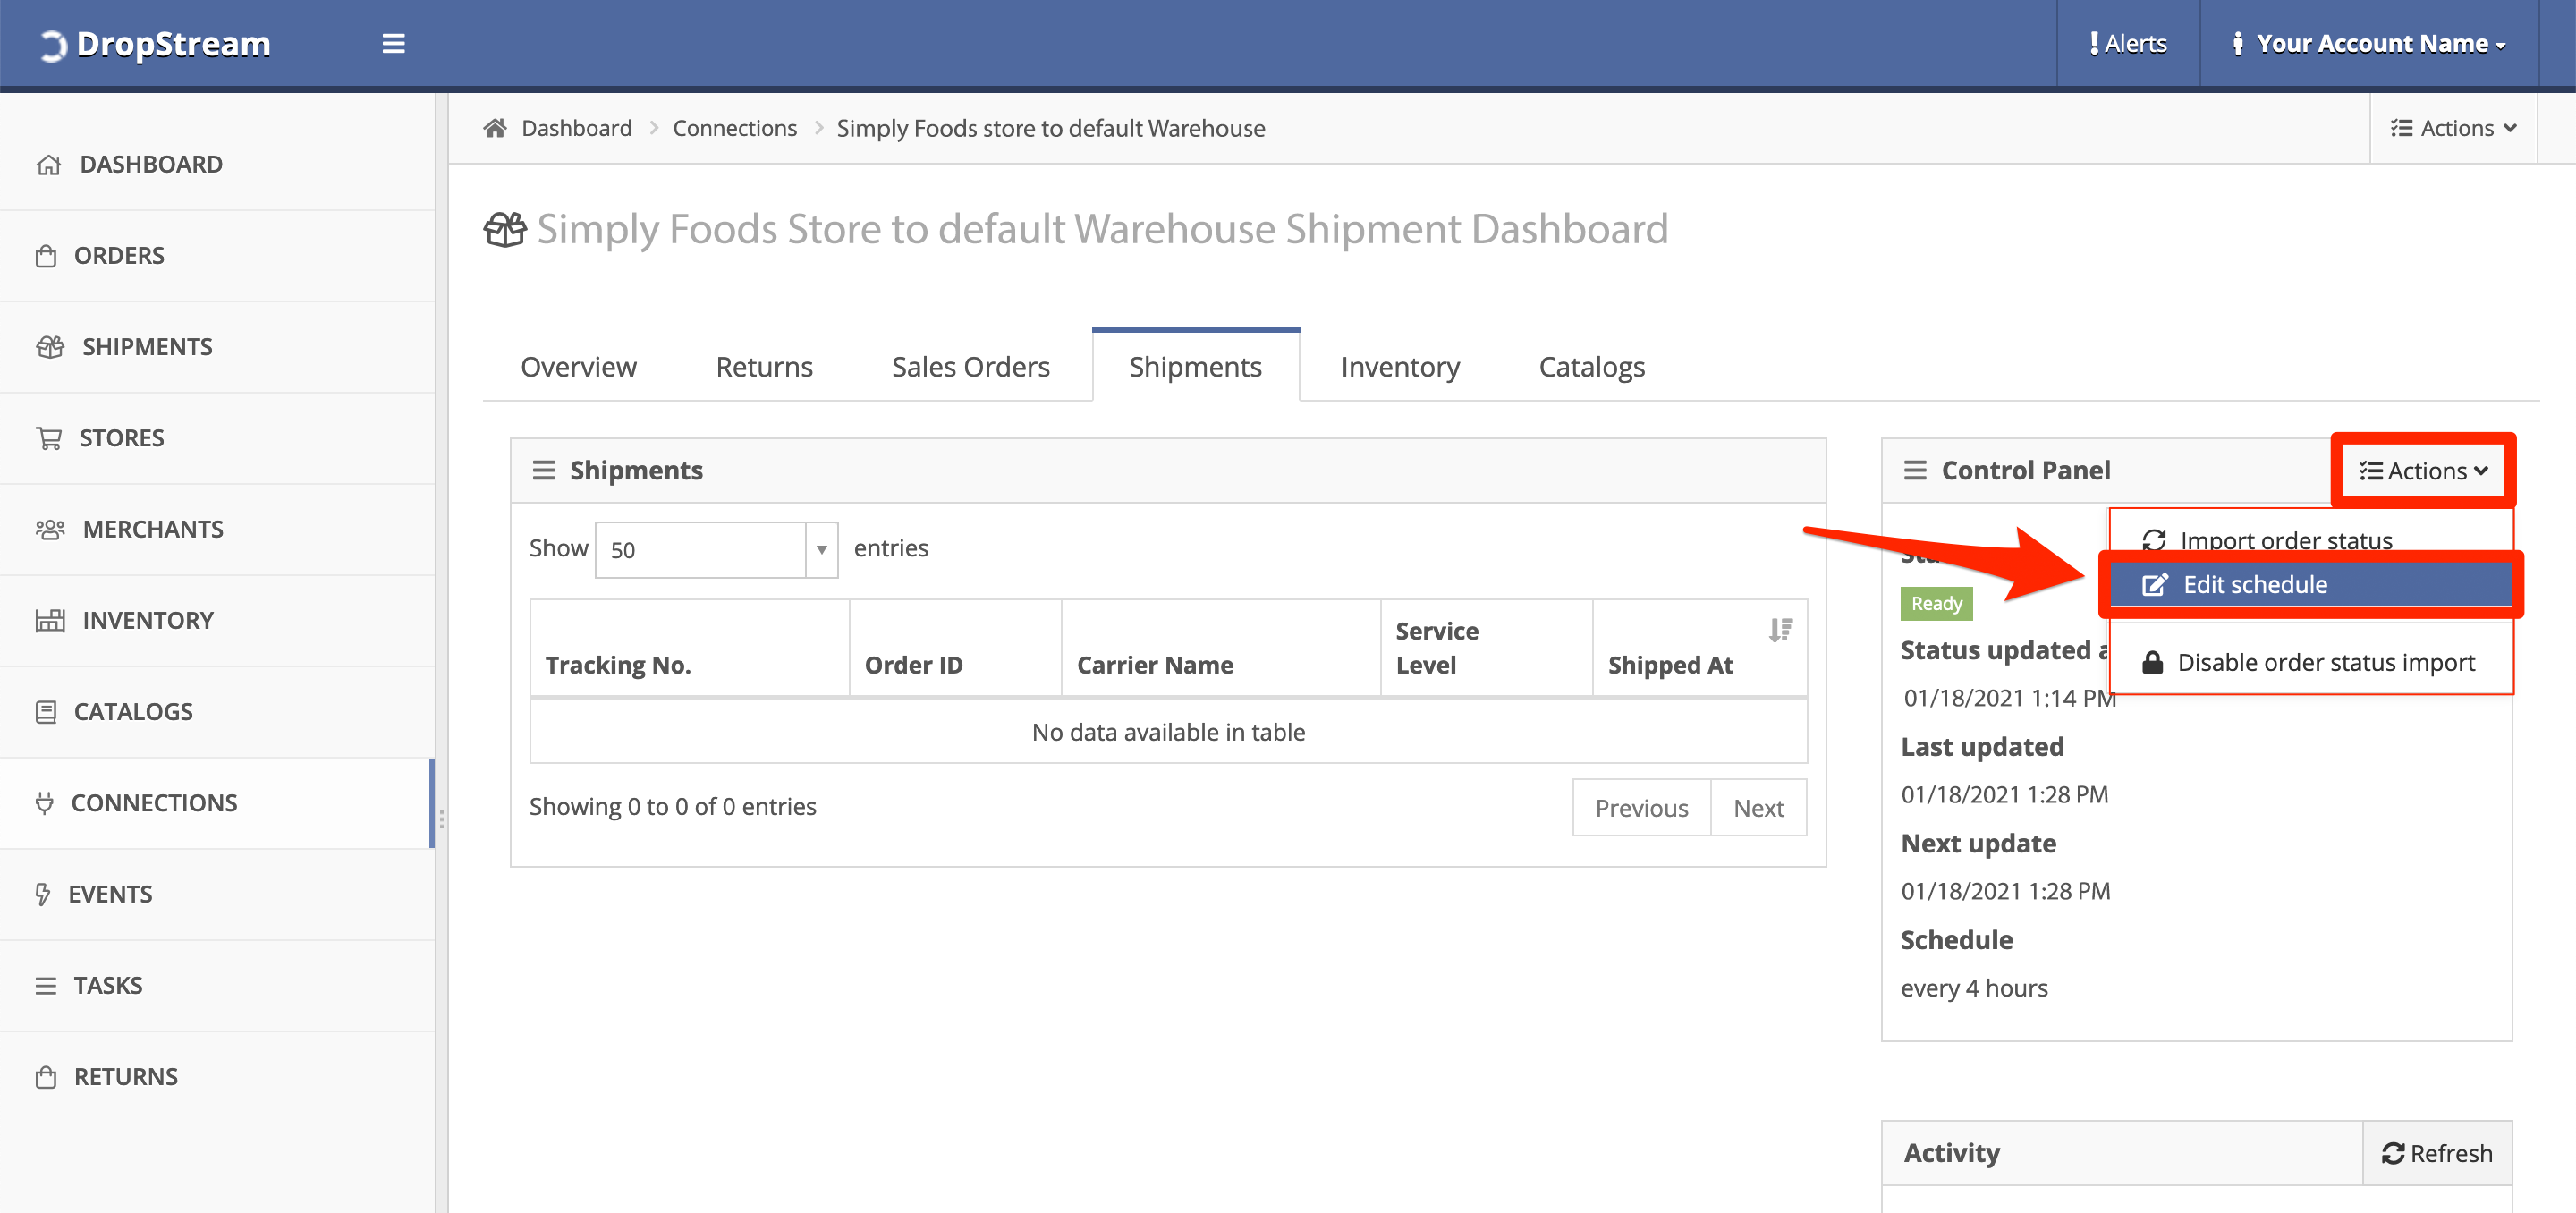The image size is (2576, 1213).
Task: Switch to the Sales Orders tab
Action: coord(970,367)
